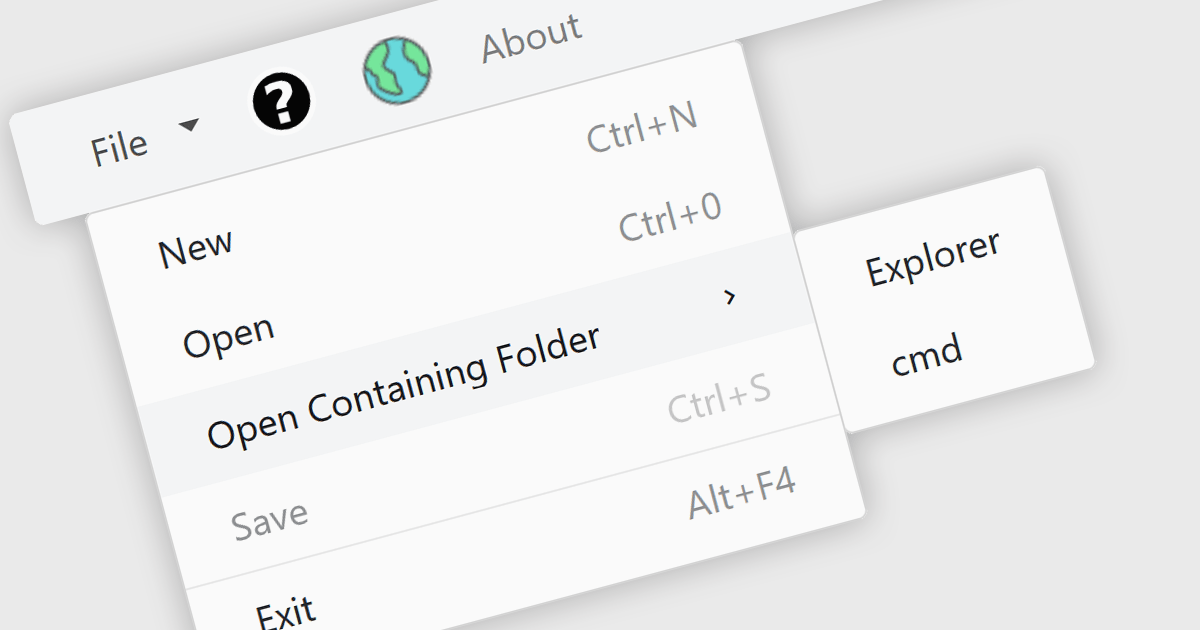Select Explorer in the submenu
Screen dimensions: 1200x630
tap(932, 257)
